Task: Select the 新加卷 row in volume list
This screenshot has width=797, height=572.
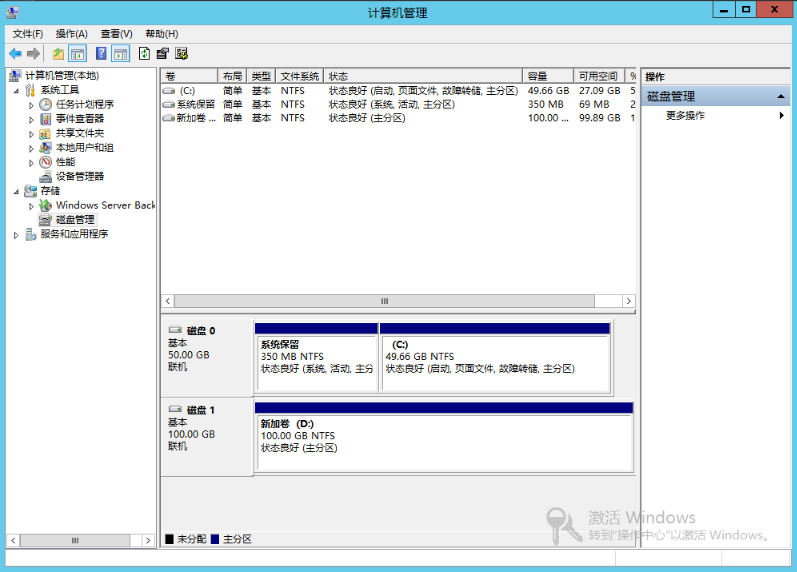Action: click(x=398, y=118)
